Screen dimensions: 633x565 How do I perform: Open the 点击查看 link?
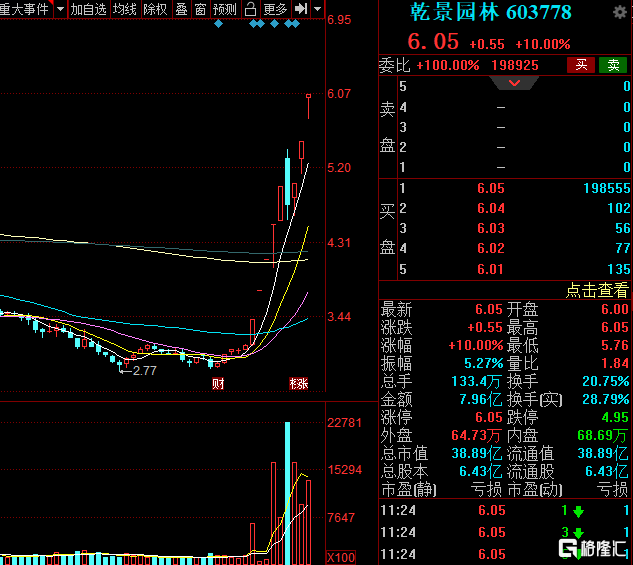(x=597, y=290)
